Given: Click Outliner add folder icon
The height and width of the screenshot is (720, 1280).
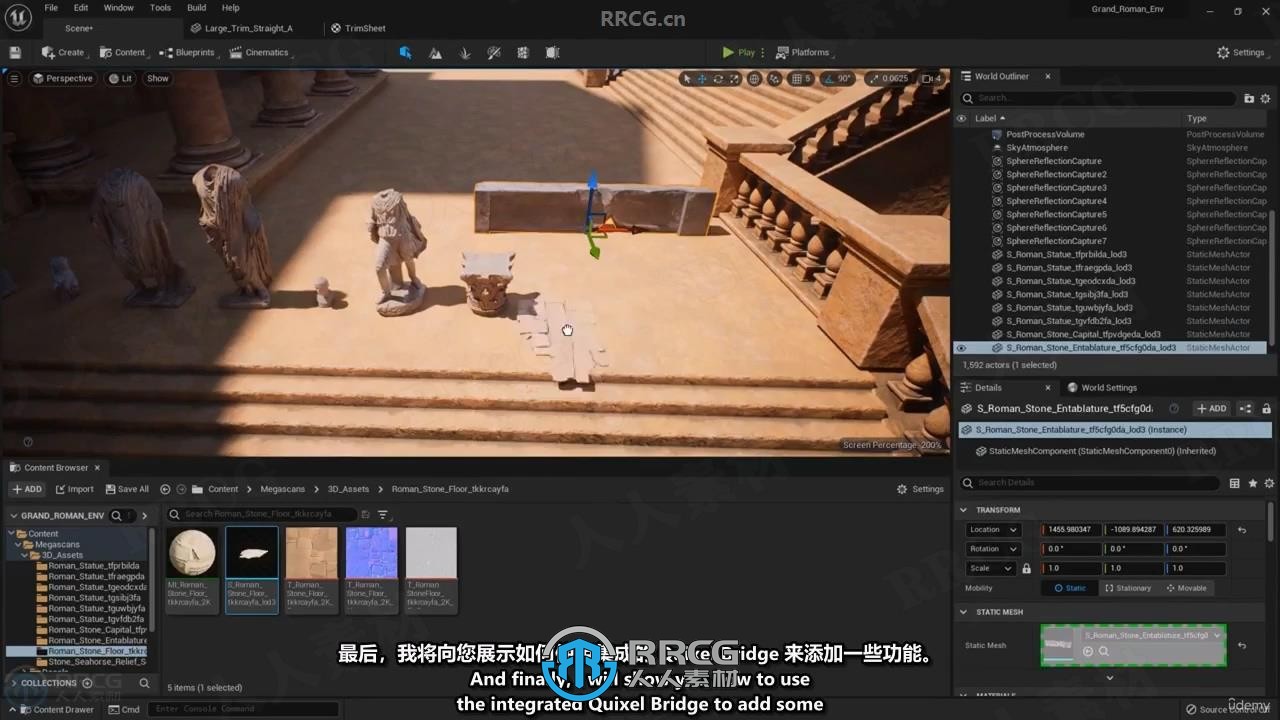Looking at the screenshot, I should coord(1249,98).
